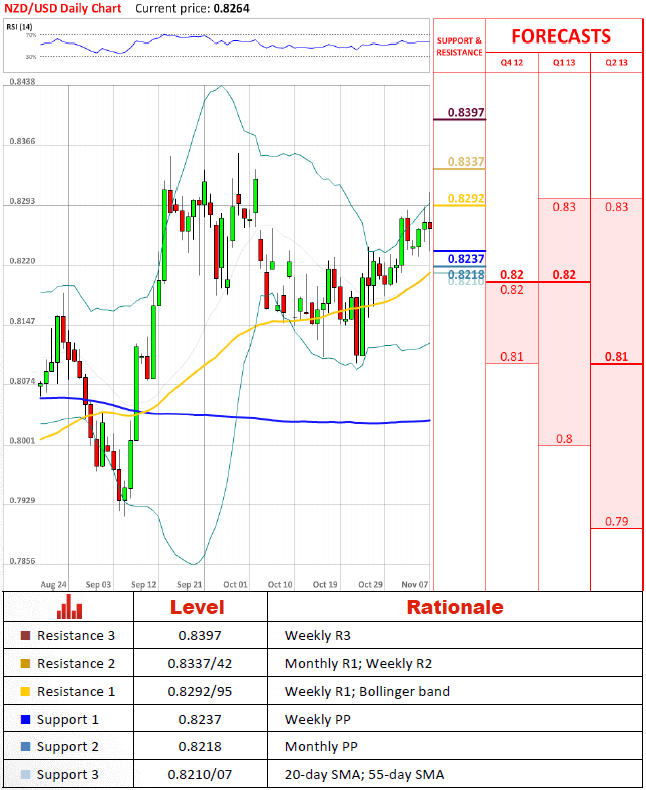Select the Resistance 3 maroon color swatch

tap(25, 636)
